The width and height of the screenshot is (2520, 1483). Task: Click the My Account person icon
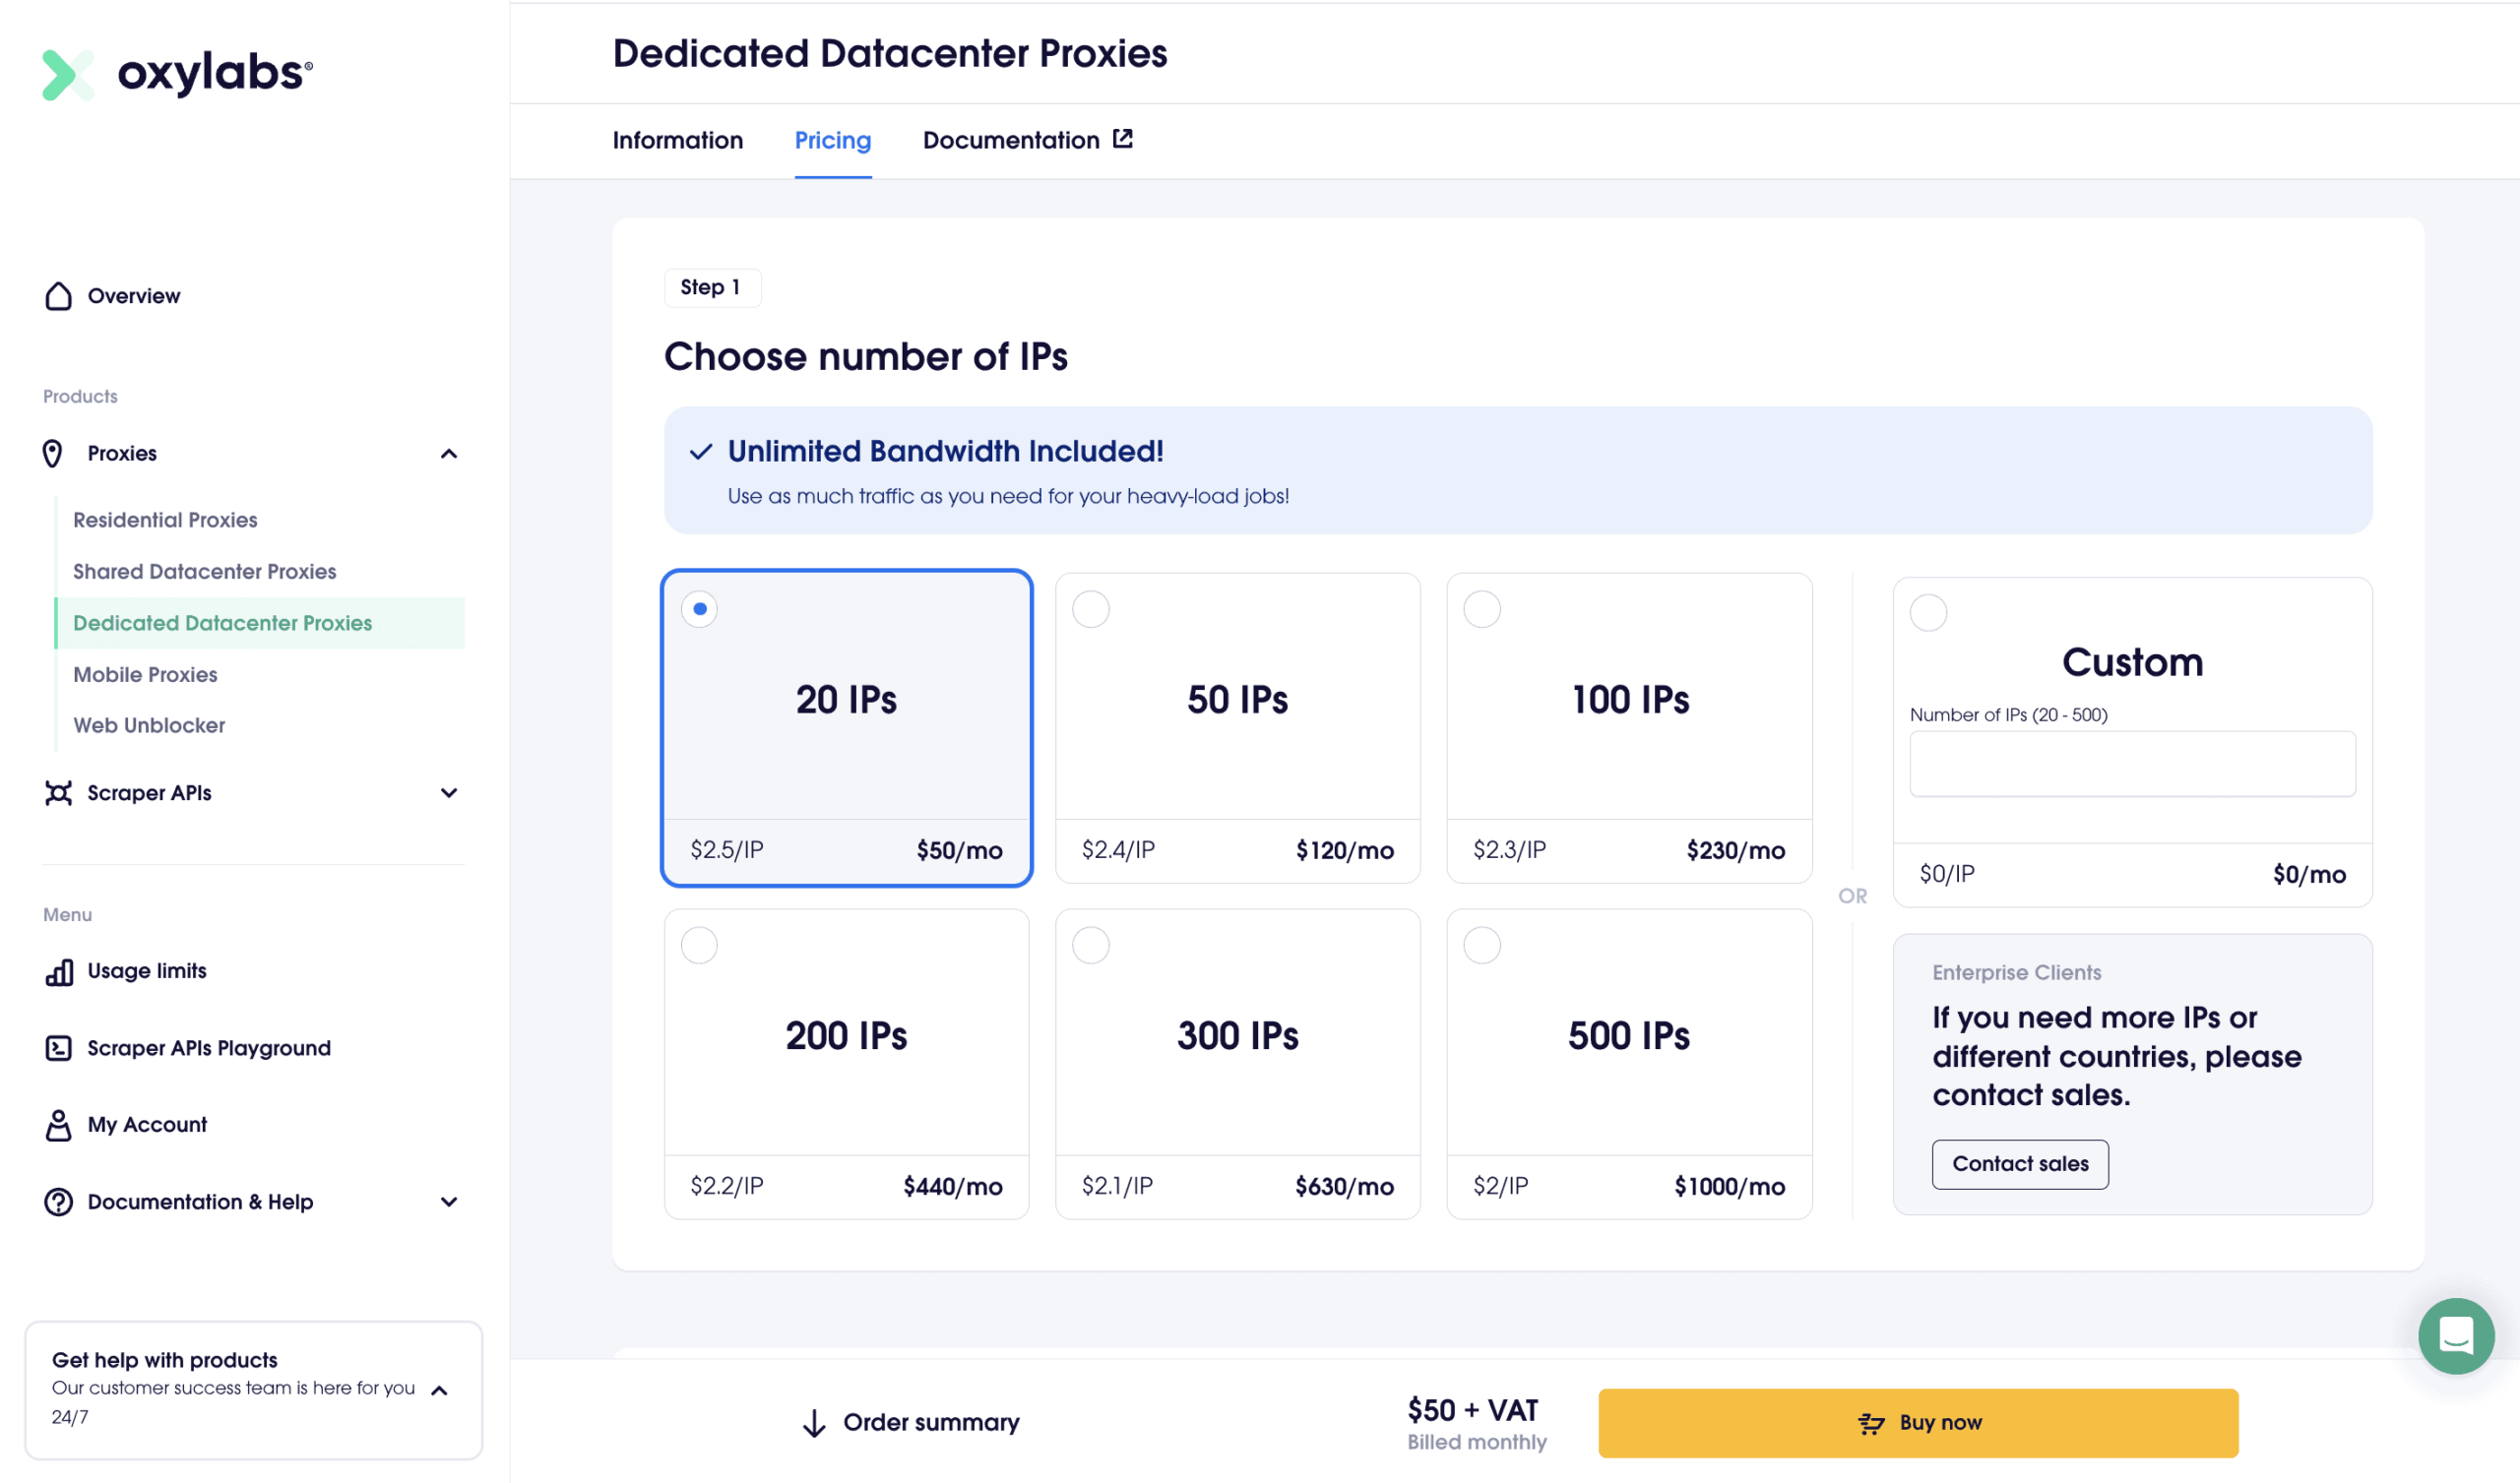(x=58, y=1125)
